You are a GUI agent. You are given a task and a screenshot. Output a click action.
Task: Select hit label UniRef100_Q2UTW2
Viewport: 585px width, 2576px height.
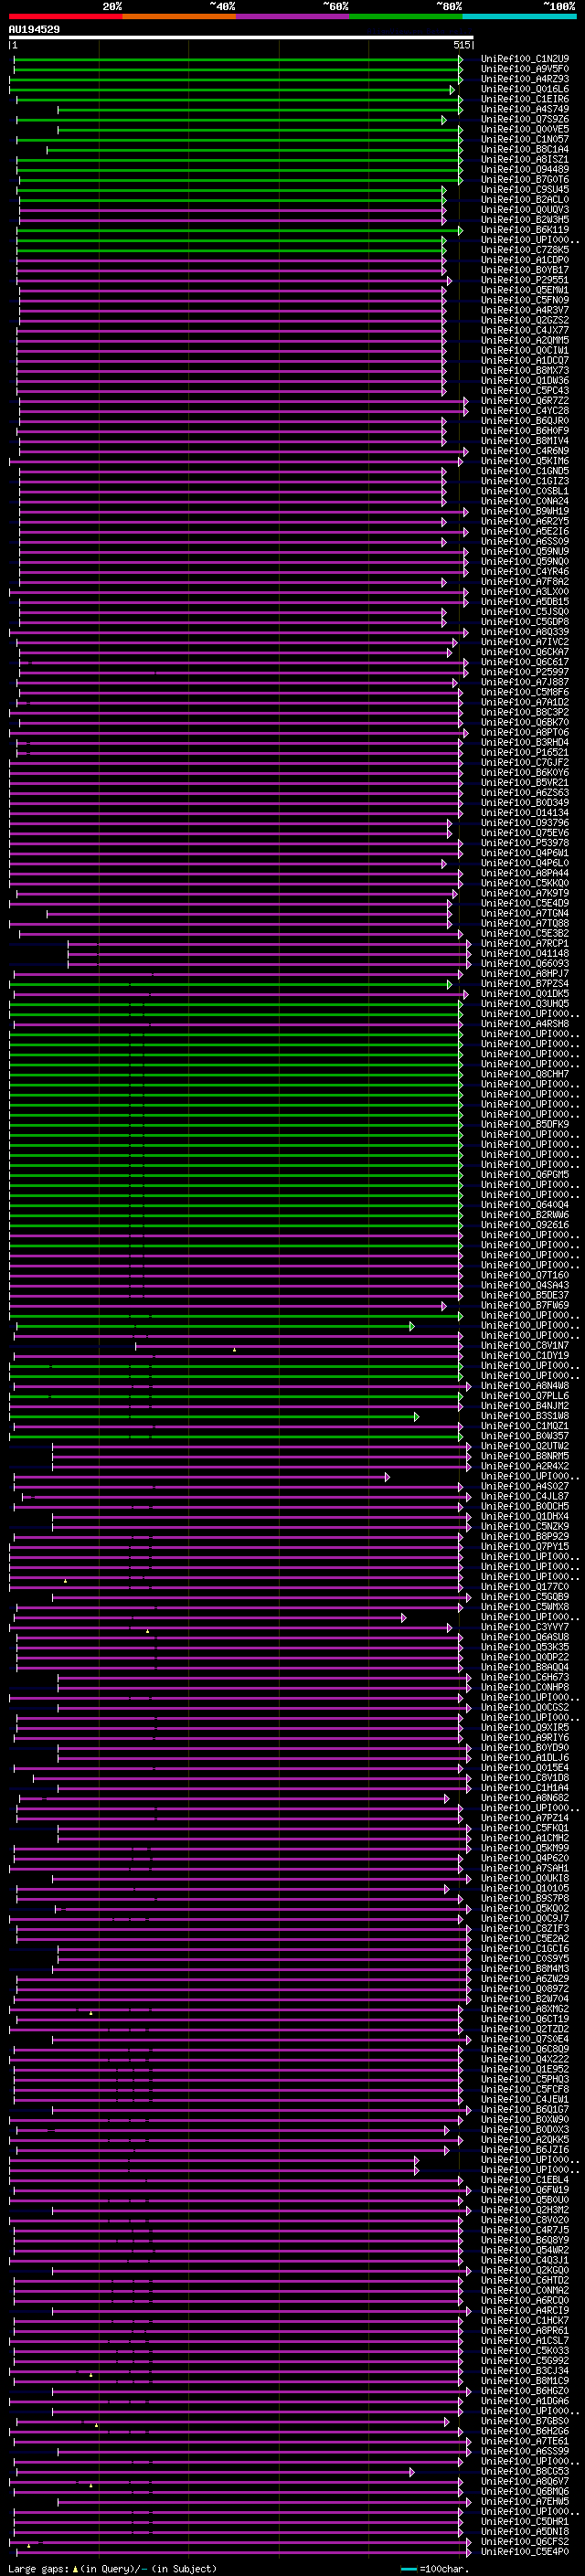coord(525,1446)
